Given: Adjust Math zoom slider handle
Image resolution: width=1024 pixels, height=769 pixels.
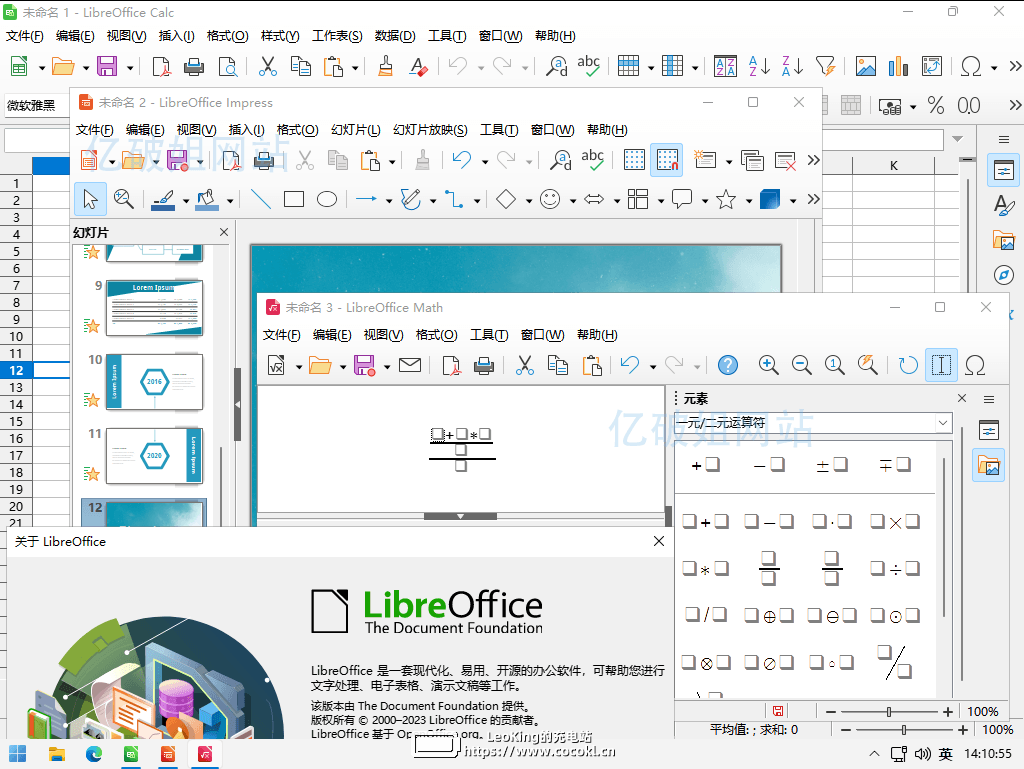Looking at the screenshot, I should 889,712.
